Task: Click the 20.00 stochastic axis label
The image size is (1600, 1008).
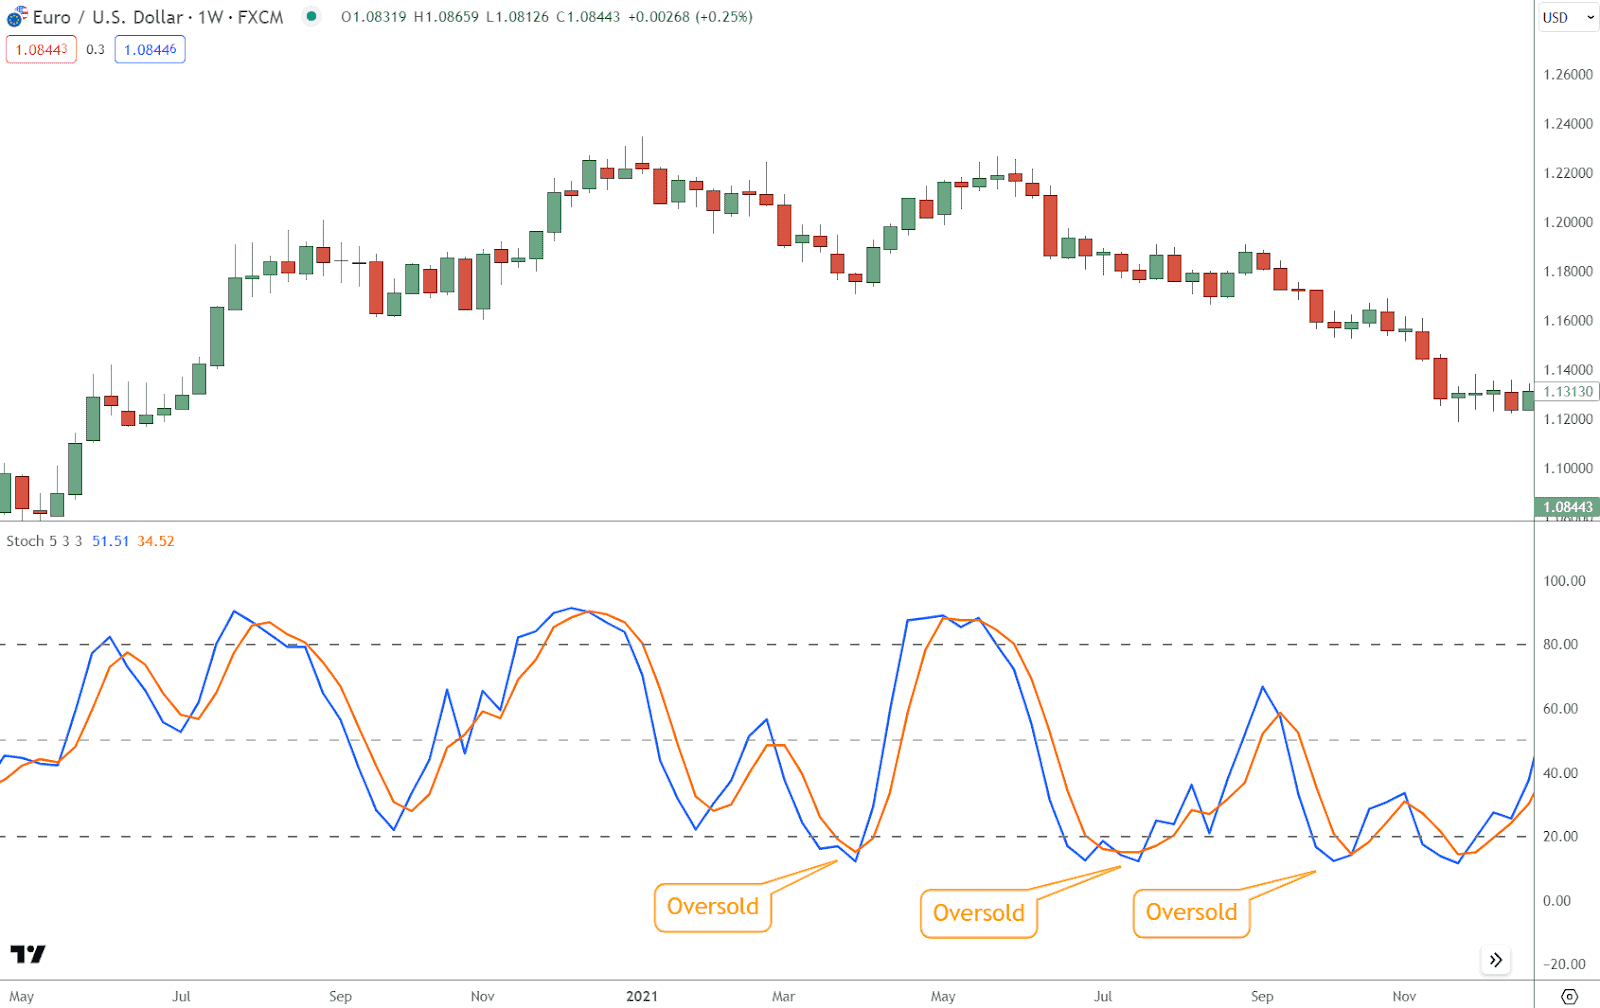Action: pos(1560,837)
